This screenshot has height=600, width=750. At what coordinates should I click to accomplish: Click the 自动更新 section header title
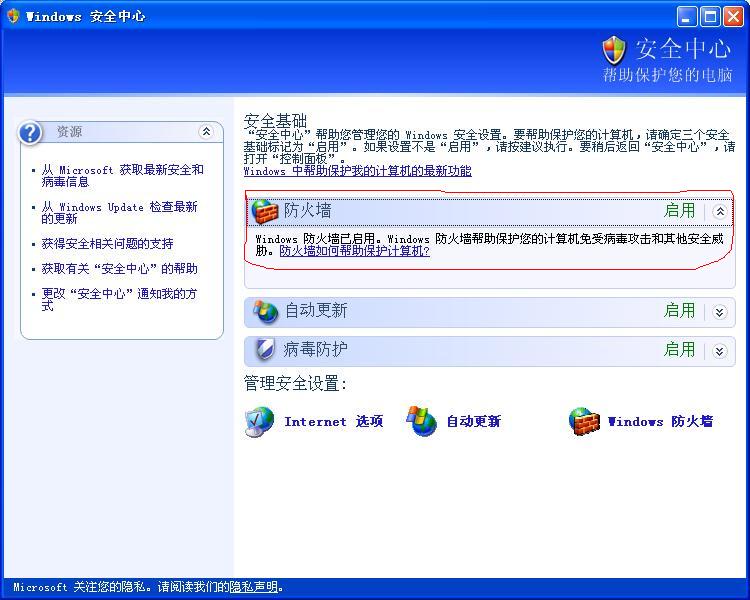click(x=316, y=311)
